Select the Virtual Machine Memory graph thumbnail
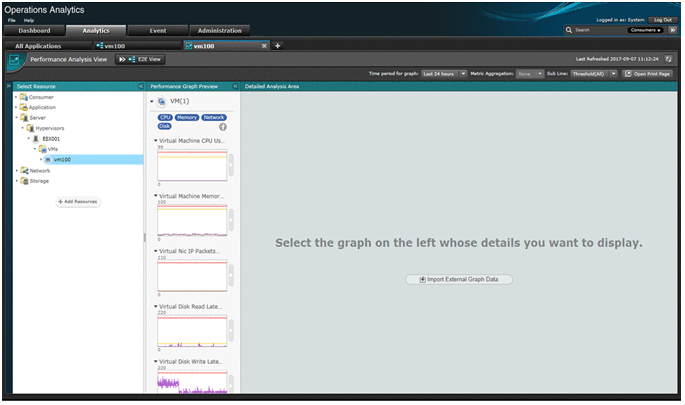Viewport: 685px width, 405px height. click(x=192, y=221)
